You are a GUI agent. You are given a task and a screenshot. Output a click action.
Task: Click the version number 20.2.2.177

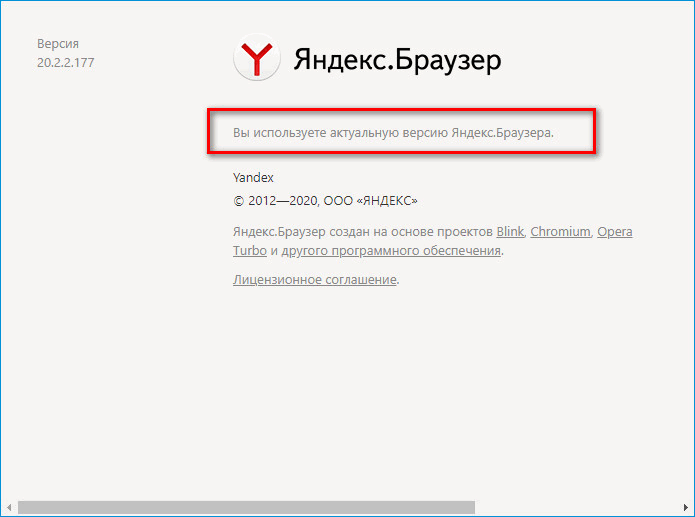tap(66, 63)
